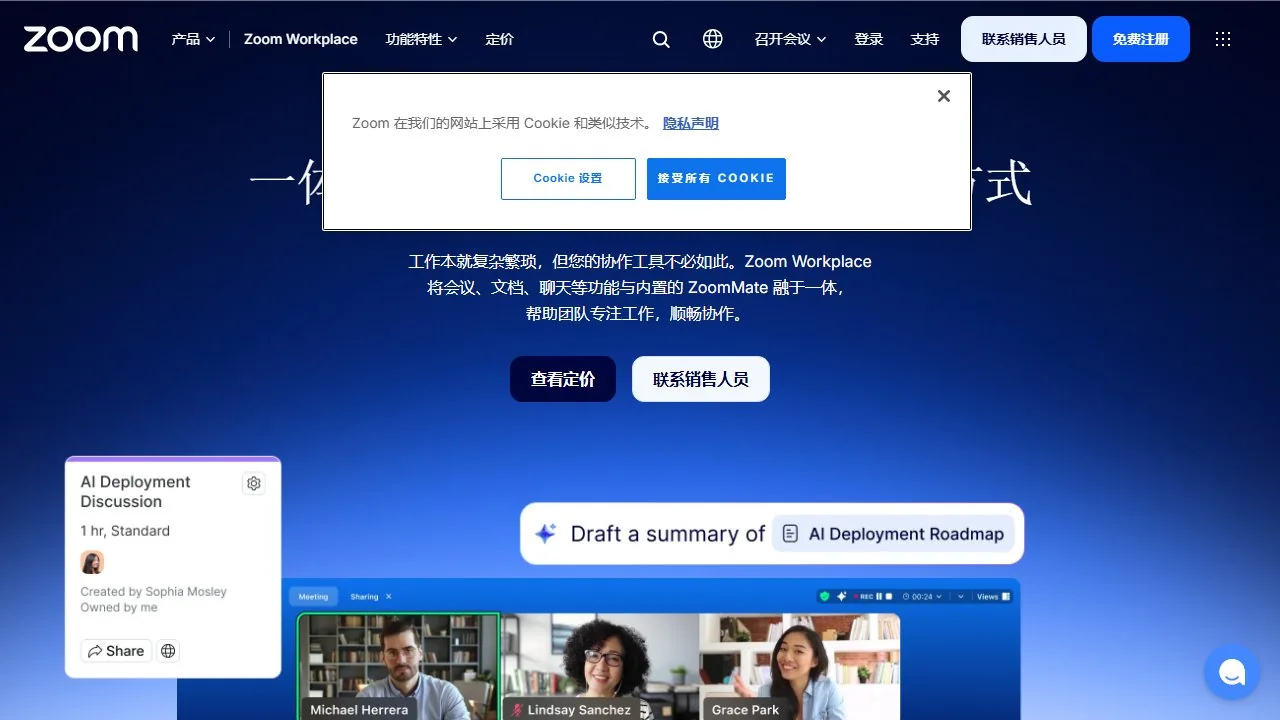Expand chevron next to meeting timer

coord(939,596)
